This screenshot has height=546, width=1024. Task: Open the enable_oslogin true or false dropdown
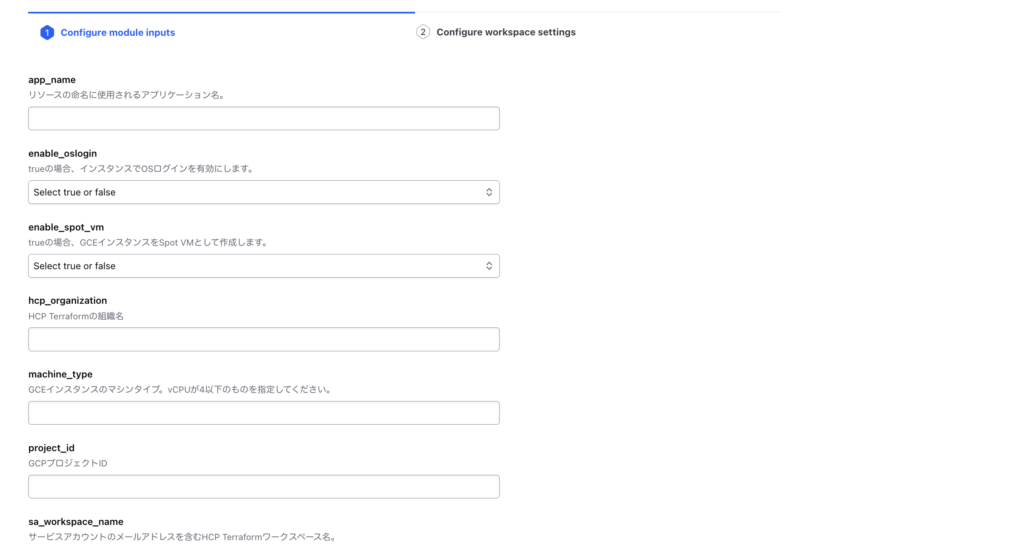264,192
